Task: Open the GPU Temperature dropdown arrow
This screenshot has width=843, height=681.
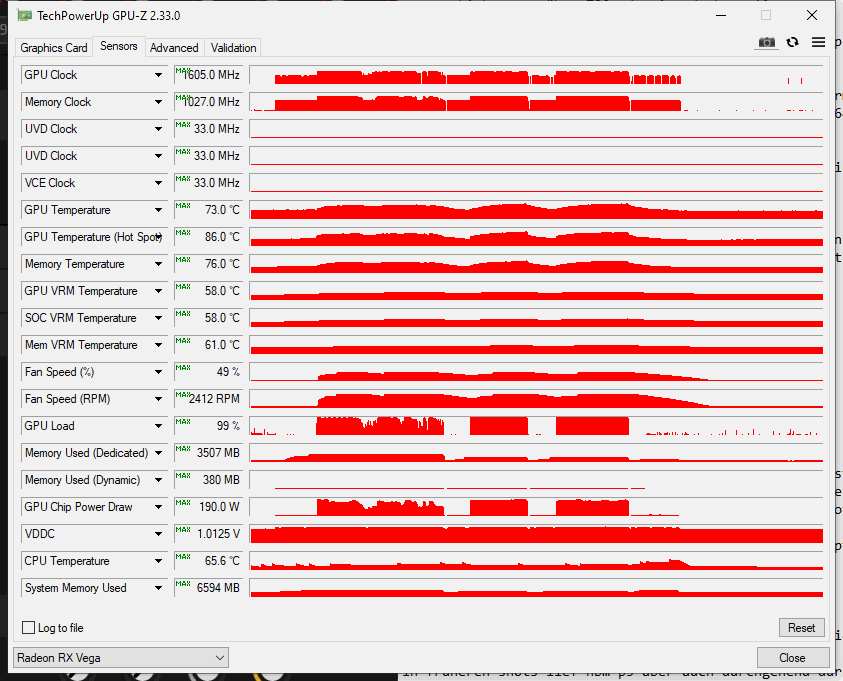Action: (x=158, y=210)
